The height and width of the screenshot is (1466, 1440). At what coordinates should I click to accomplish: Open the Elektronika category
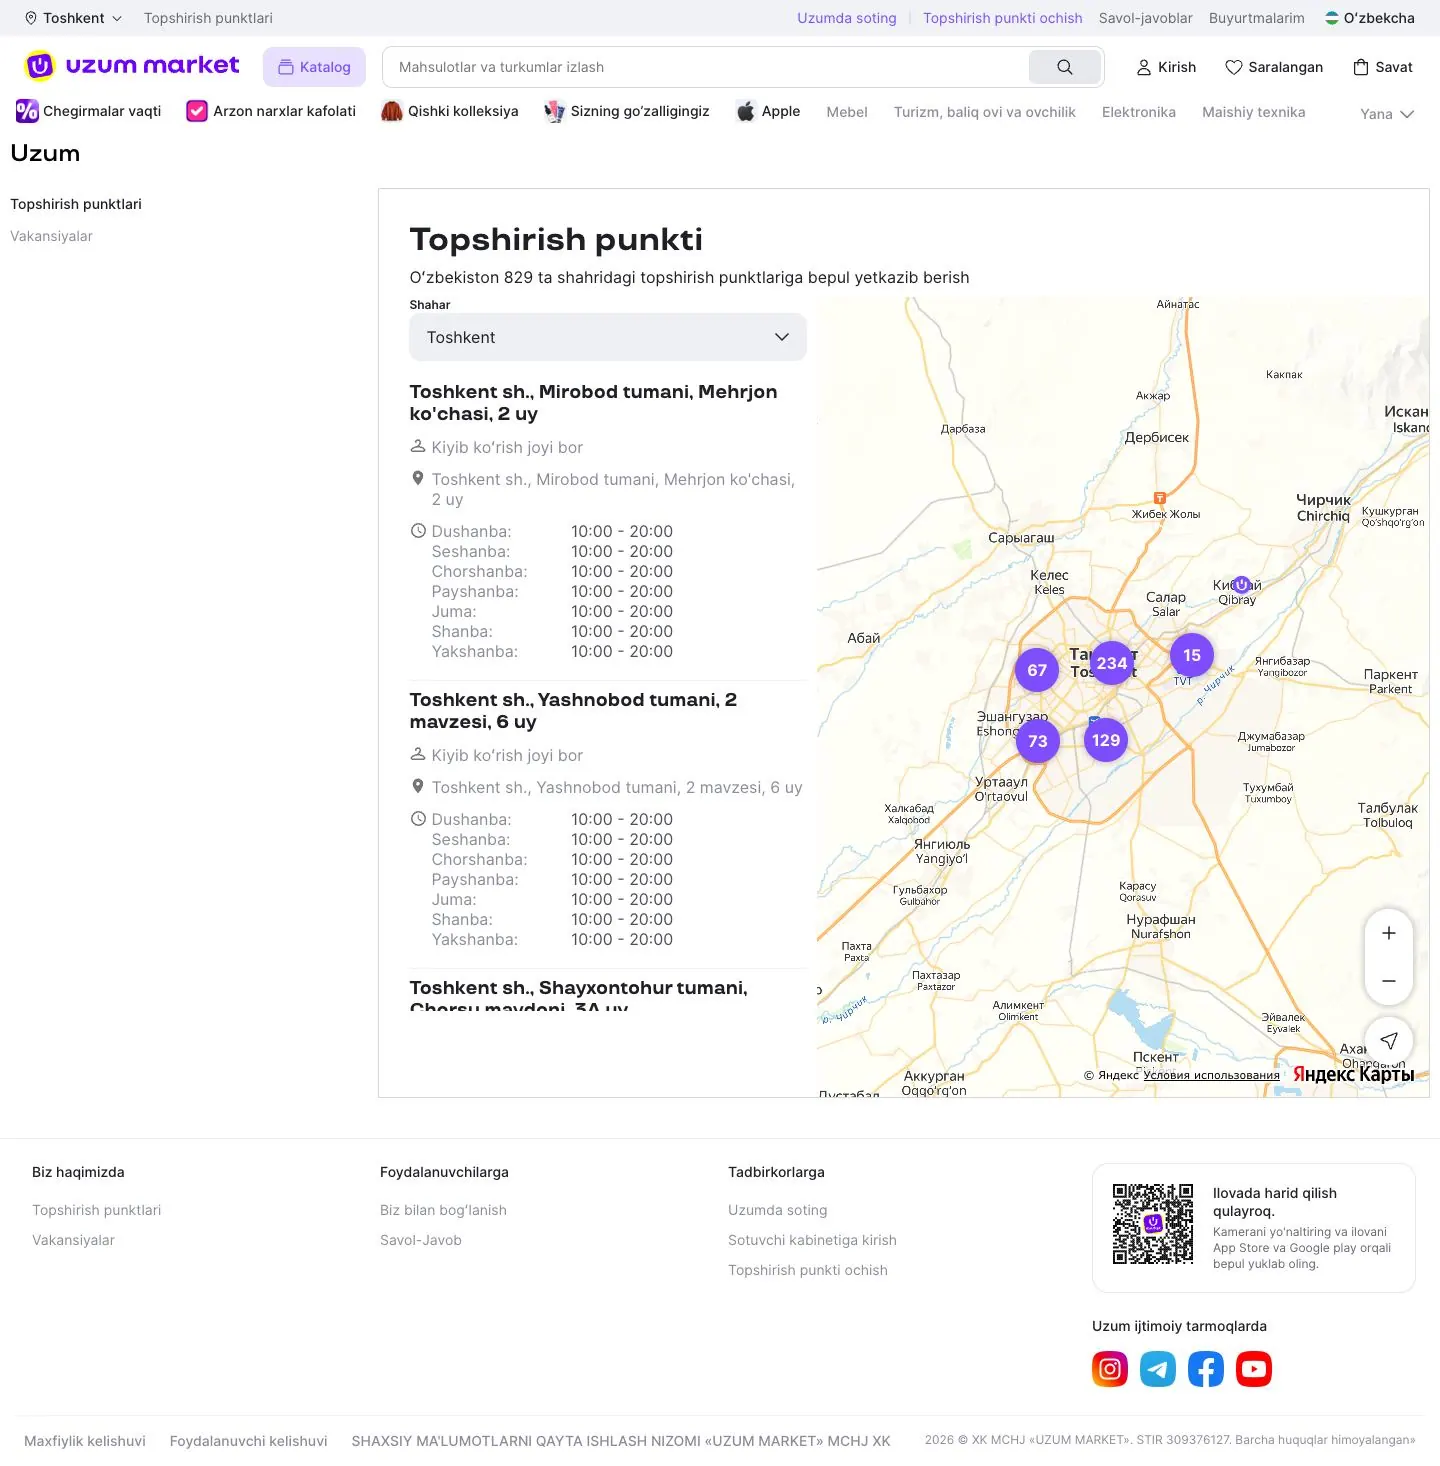[x=1139, y=112]
